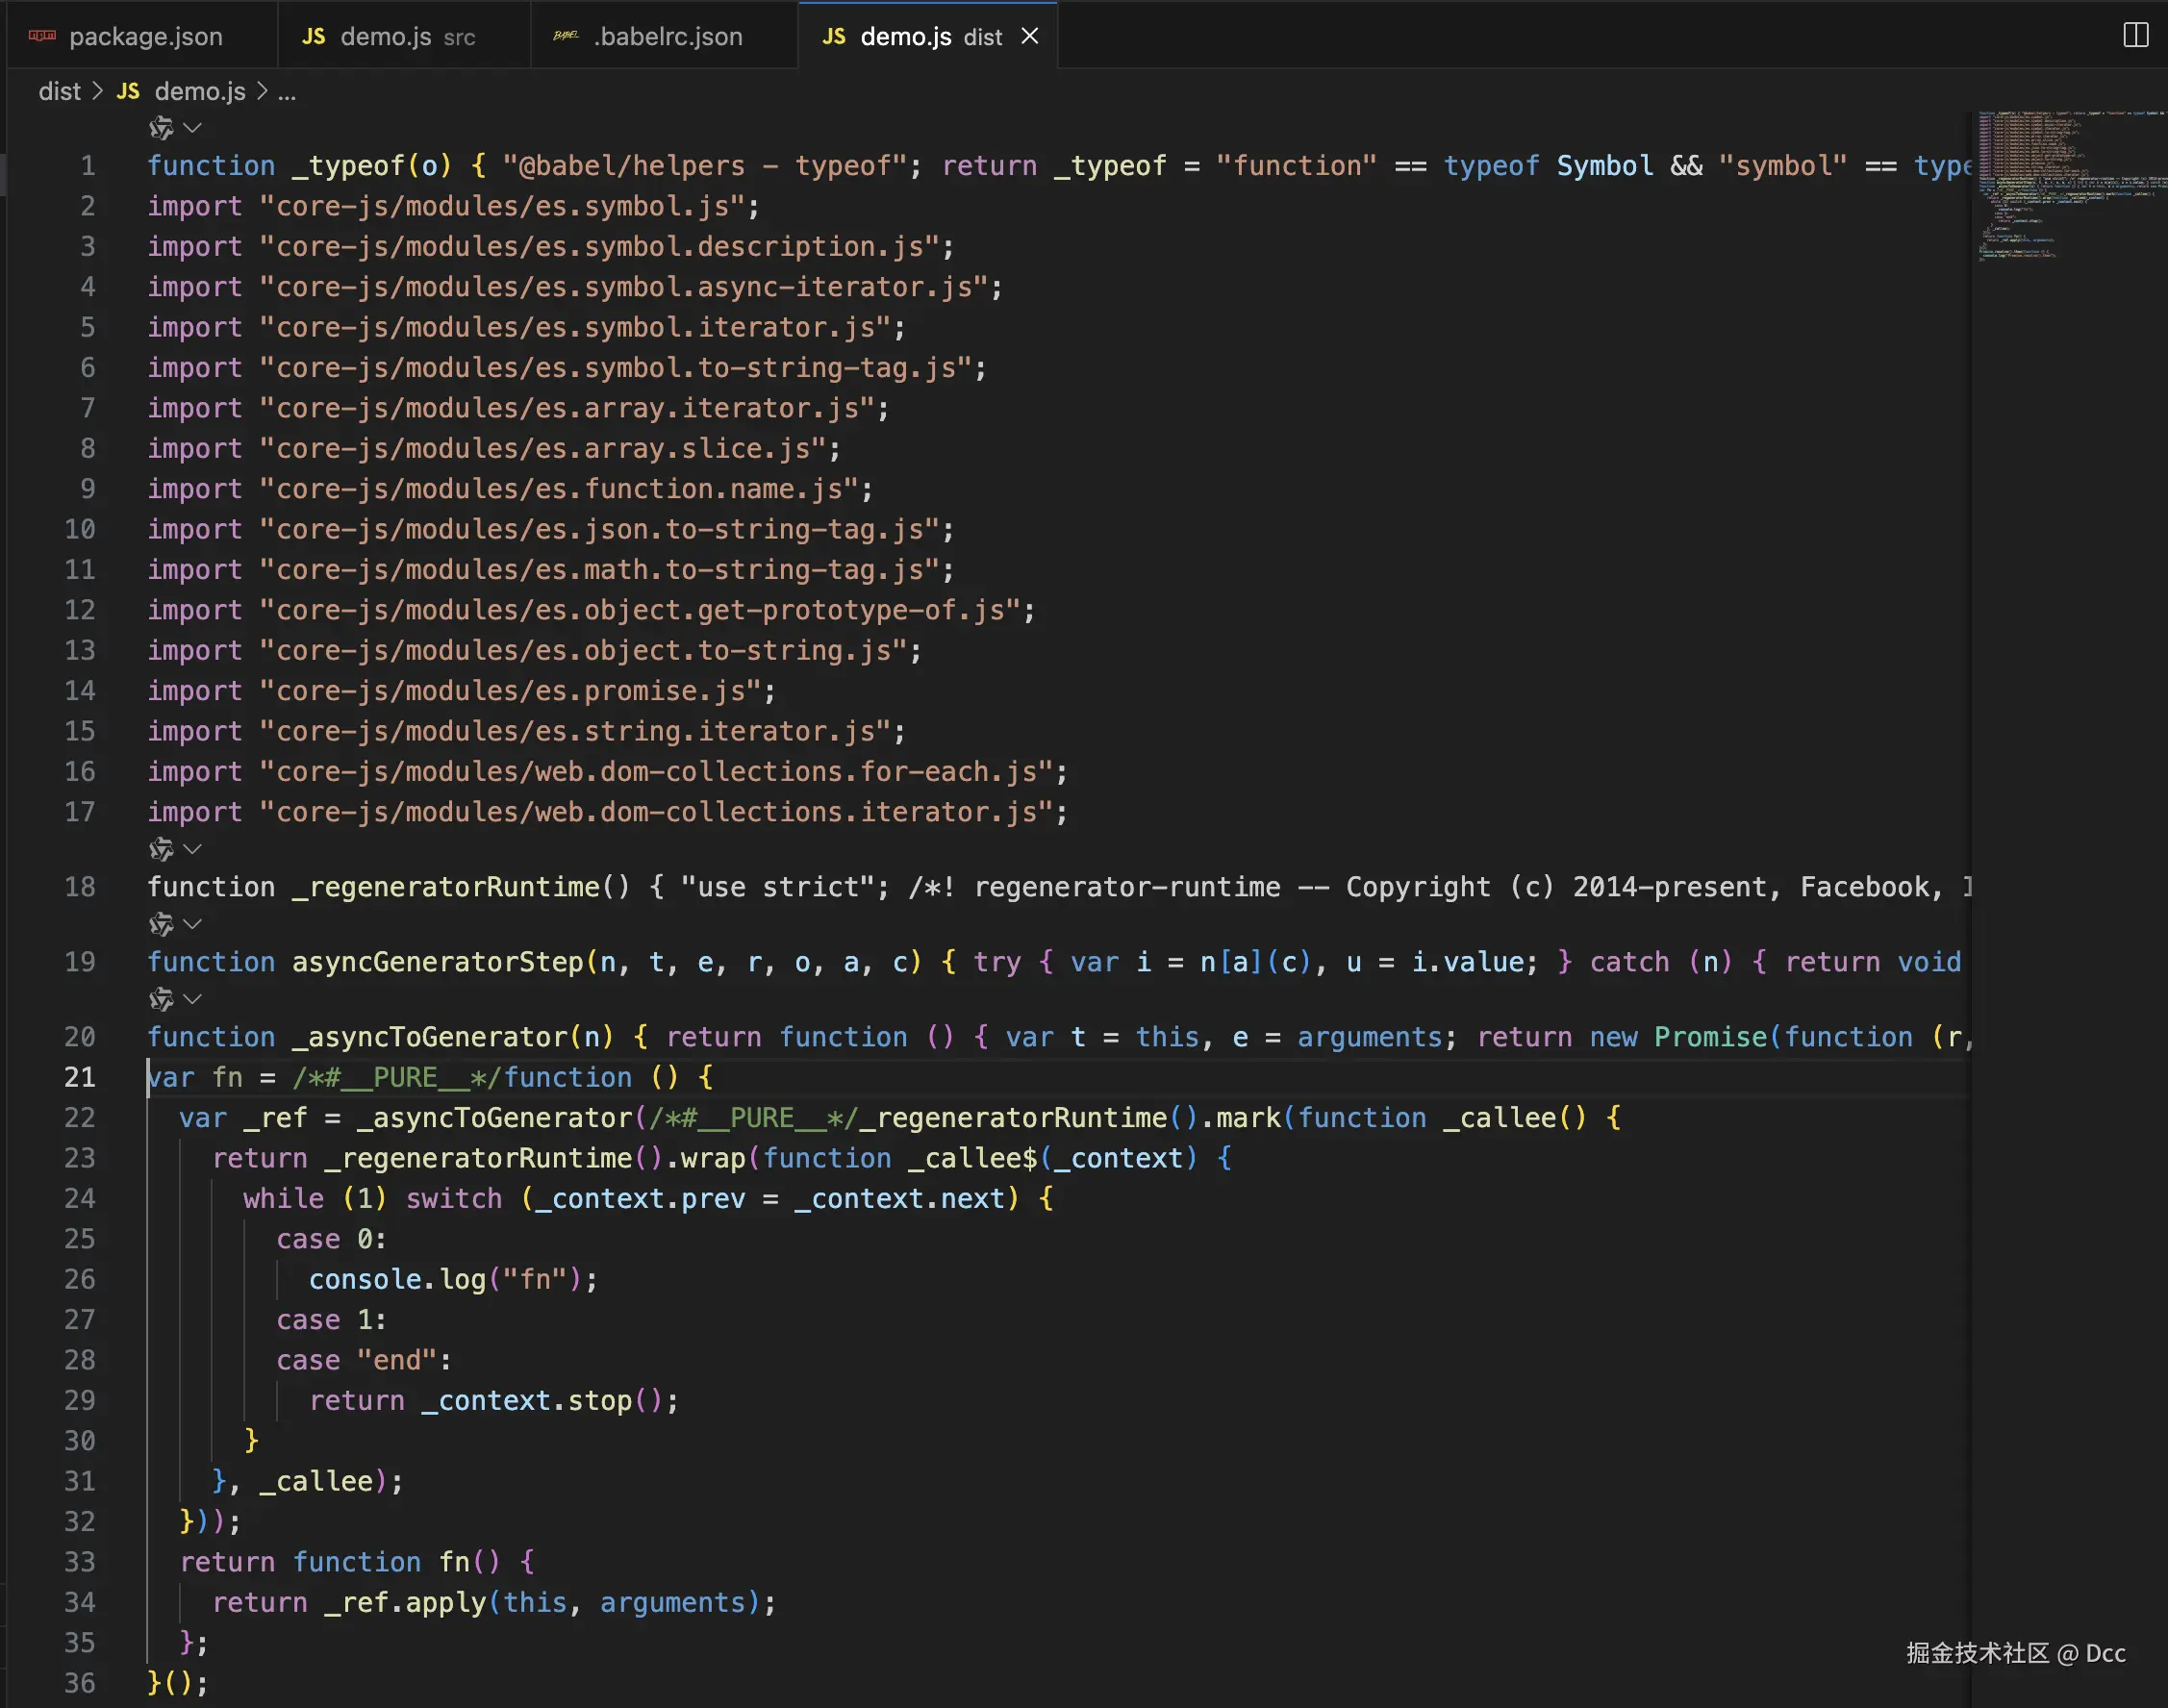Click AI assistant icon above _typeof function
The image size is (2168, 1708).
pyautogui.click(x=160, y=128)
